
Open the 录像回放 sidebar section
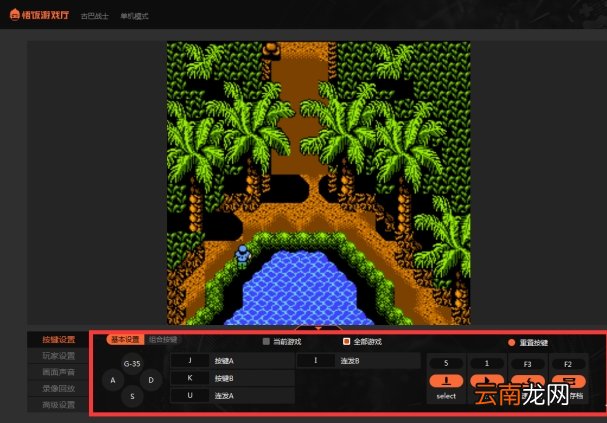click(x=58, y=388)
